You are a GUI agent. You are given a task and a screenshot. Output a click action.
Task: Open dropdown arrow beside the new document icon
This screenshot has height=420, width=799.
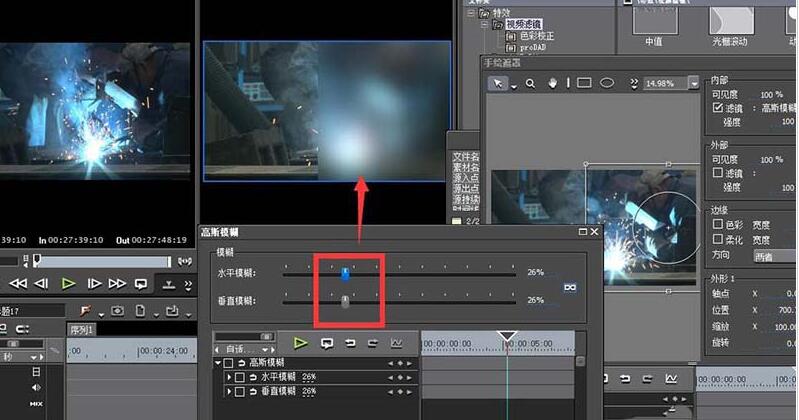(x=156, y=314)
